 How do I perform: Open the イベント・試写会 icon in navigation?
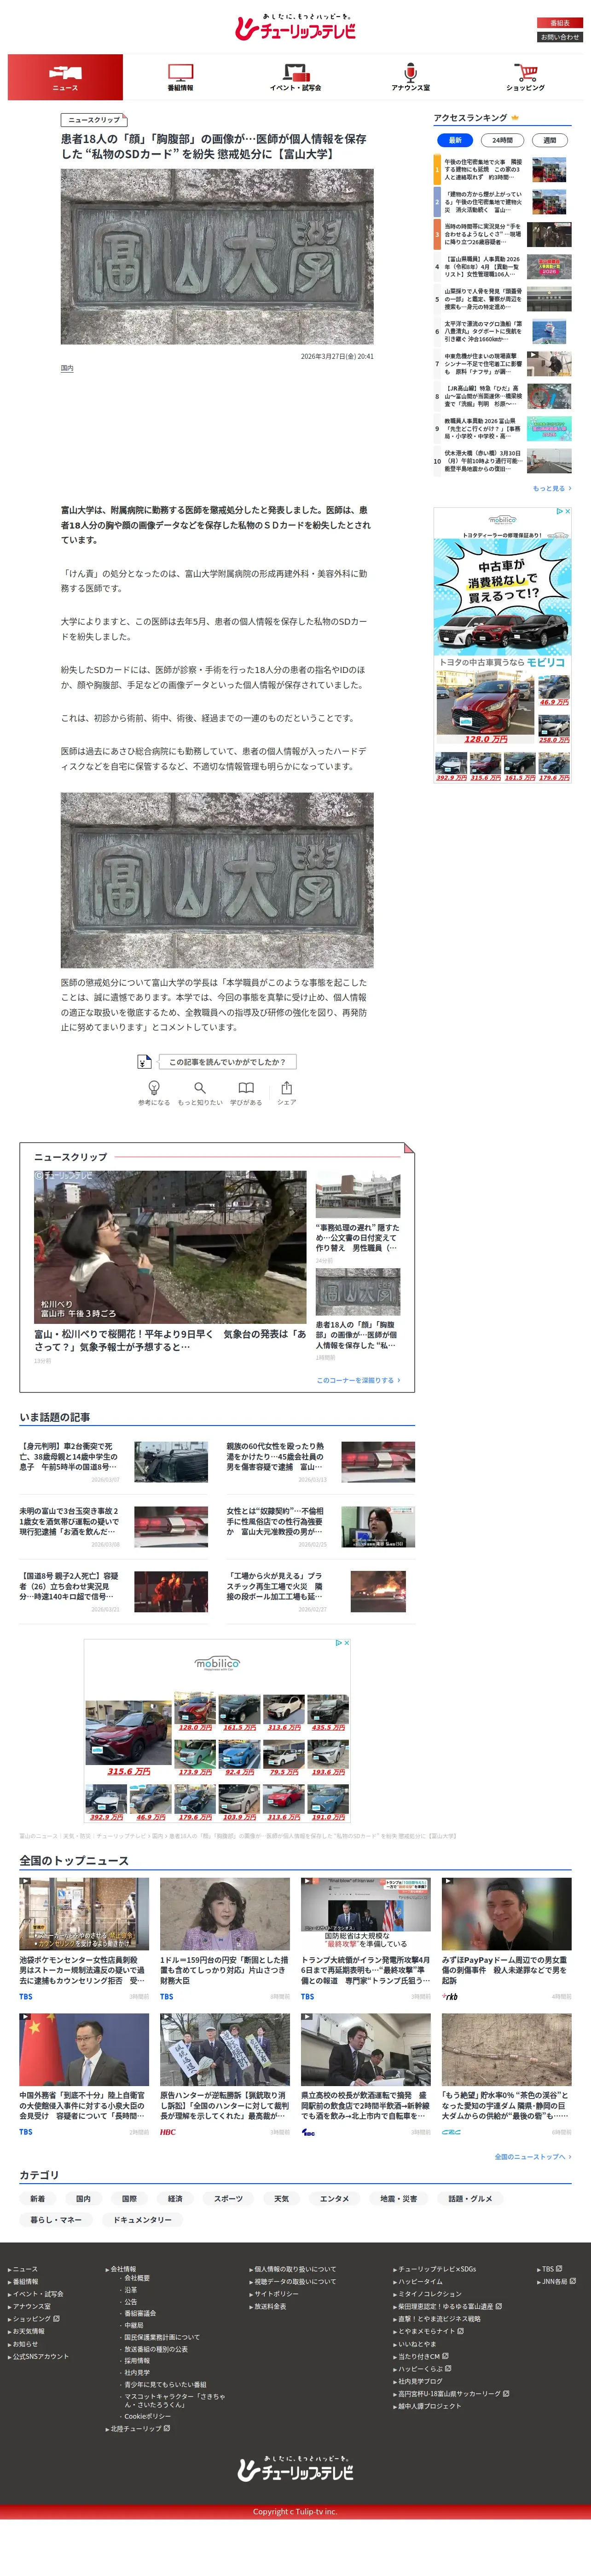(x=295, y=73)
